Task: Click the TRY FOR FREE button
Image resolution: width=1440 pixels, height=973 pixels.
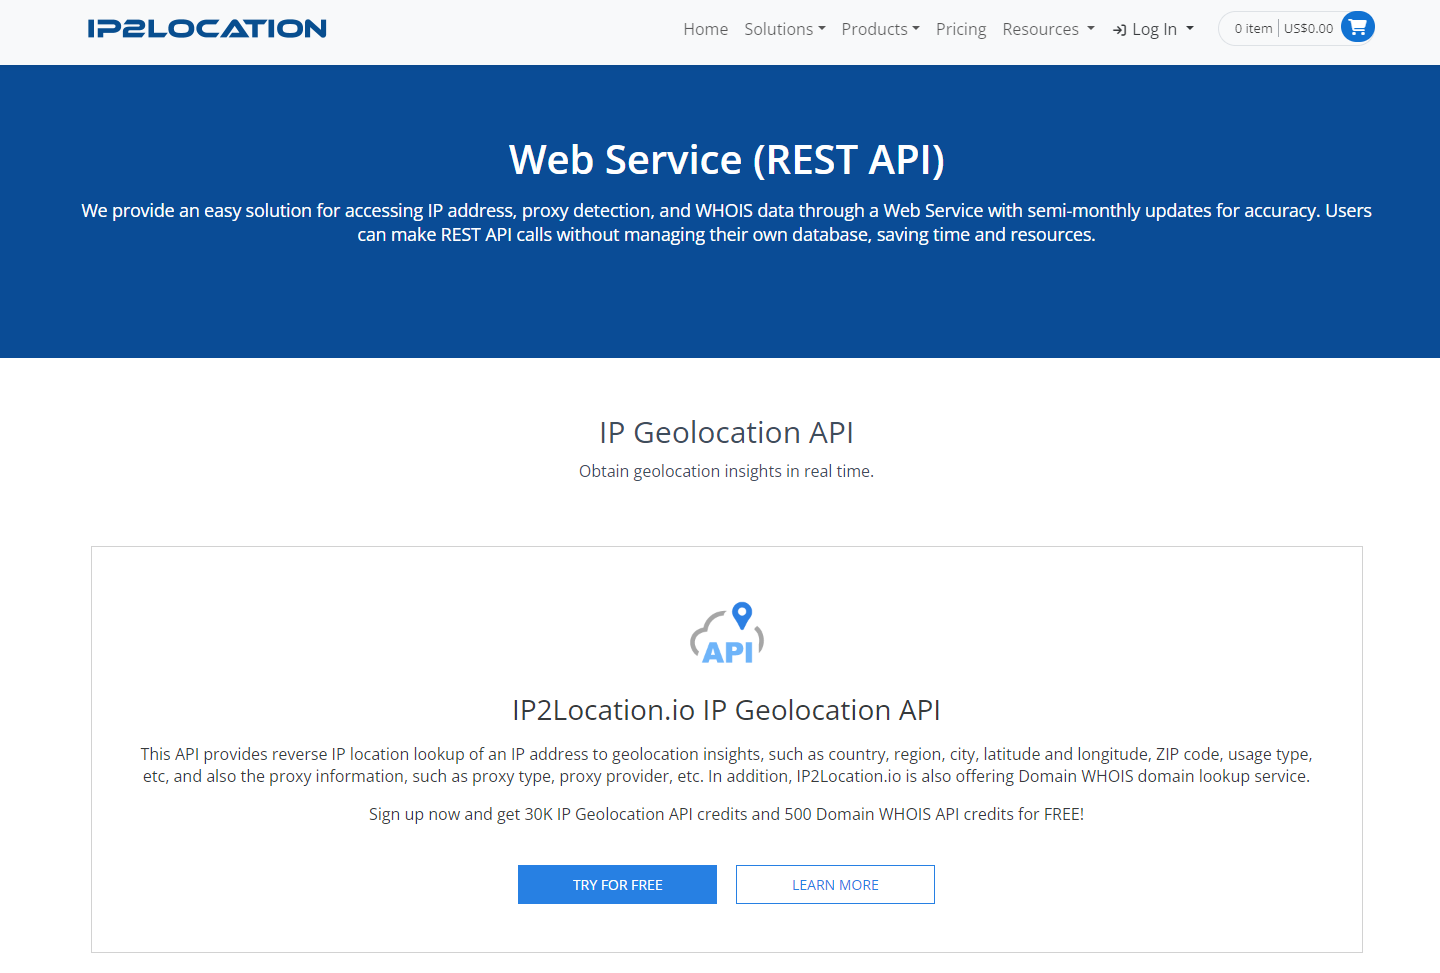Action: [617, 884]
